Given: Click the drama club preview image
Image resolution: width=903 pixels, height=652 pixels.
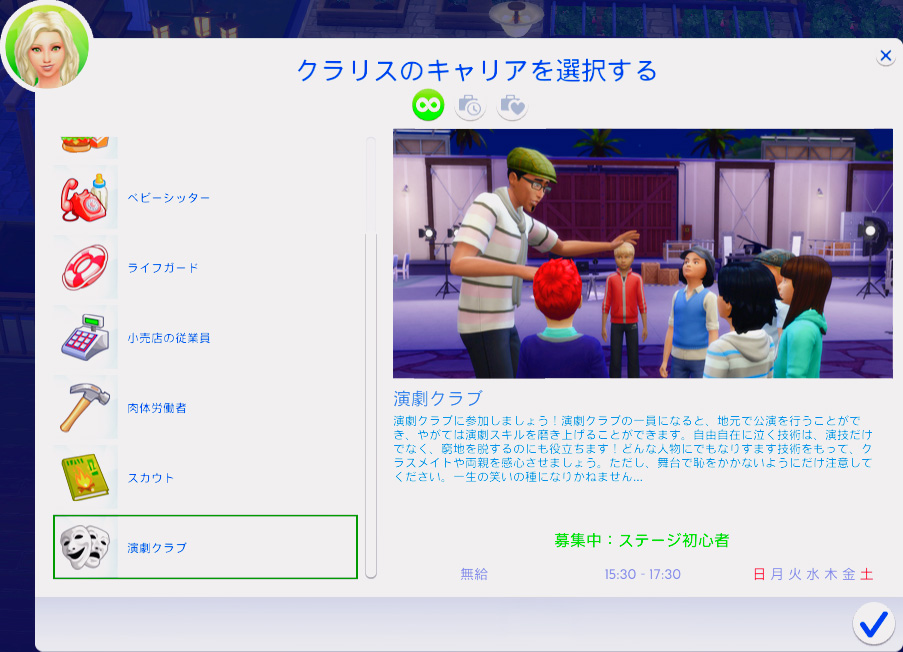Looking at the screenshot, I should click(642, 253).
